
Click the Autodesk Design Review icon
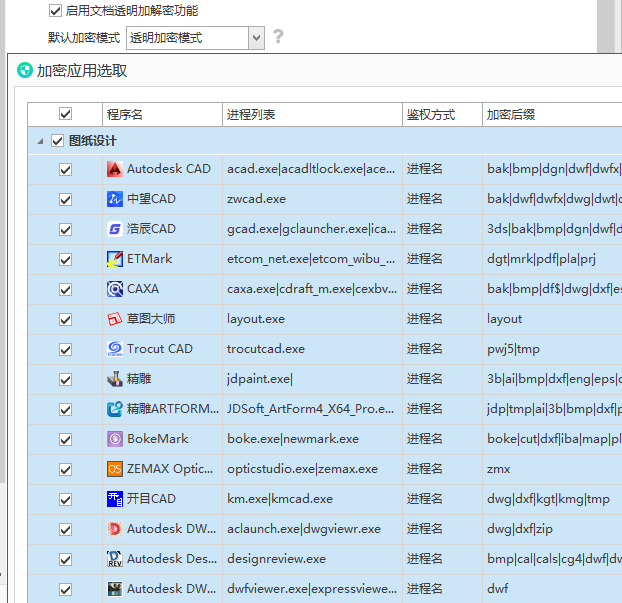tap(115, 559)
